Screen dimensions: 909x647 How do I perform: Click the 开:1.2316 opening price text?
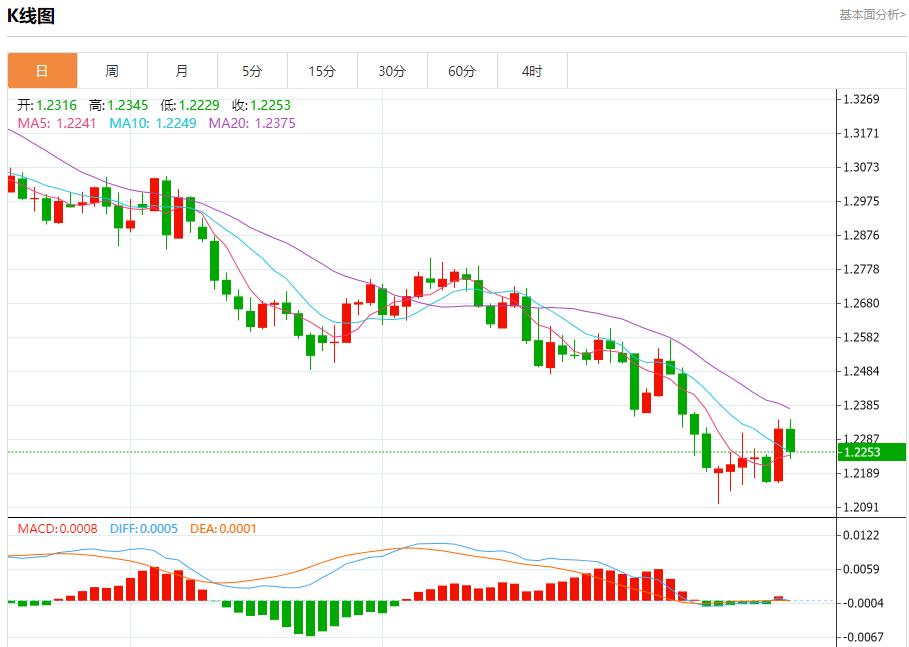point(48,105)
